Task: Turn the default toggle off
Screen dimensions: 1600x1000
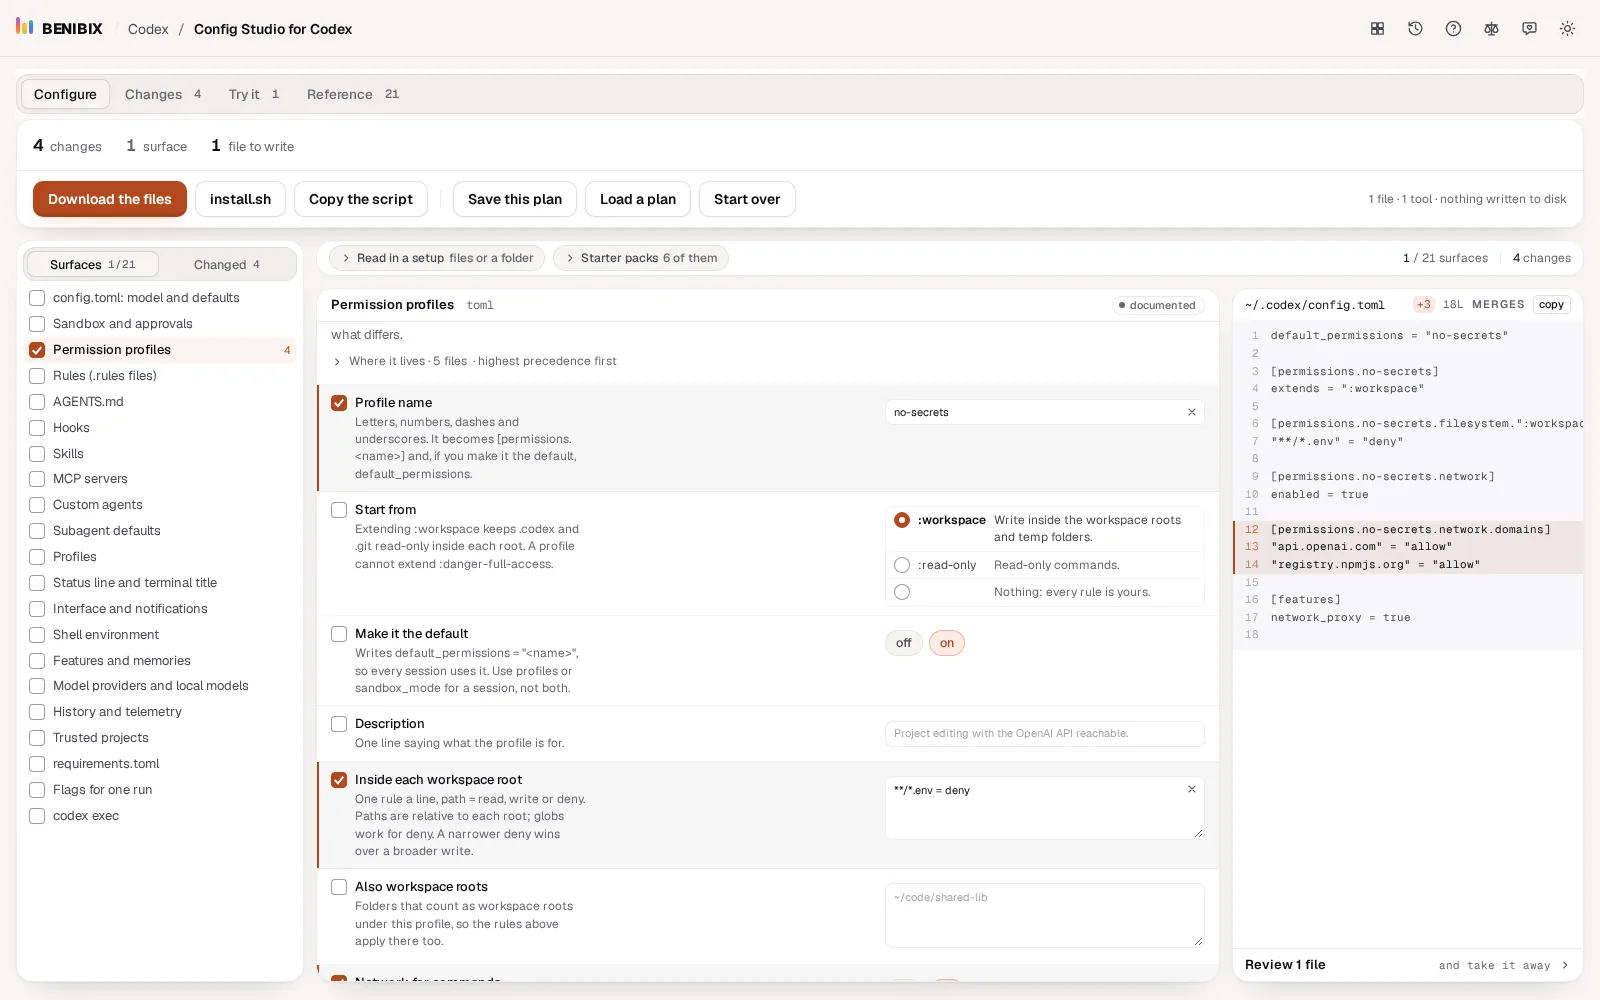Action: click(904, 643)
